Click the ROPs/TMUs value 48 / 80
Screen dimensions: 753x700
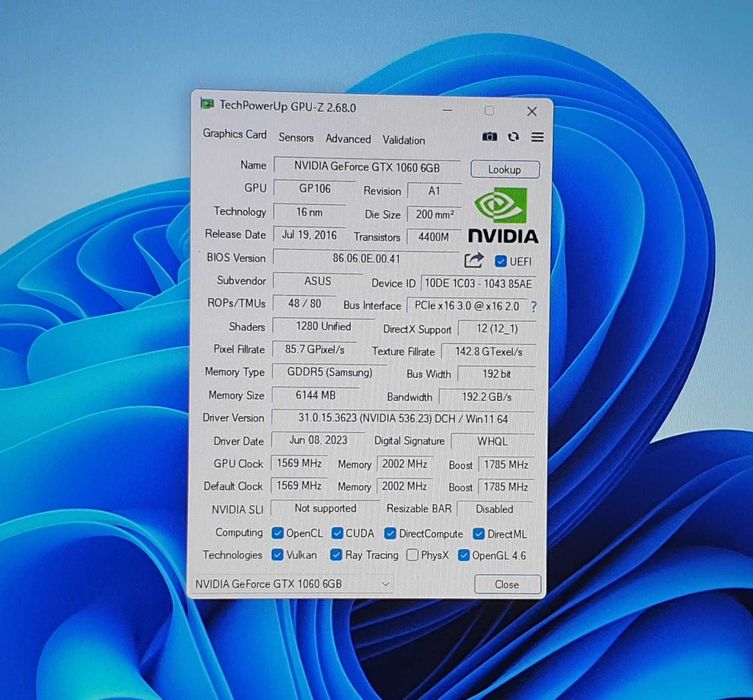(x=304, y=303)
